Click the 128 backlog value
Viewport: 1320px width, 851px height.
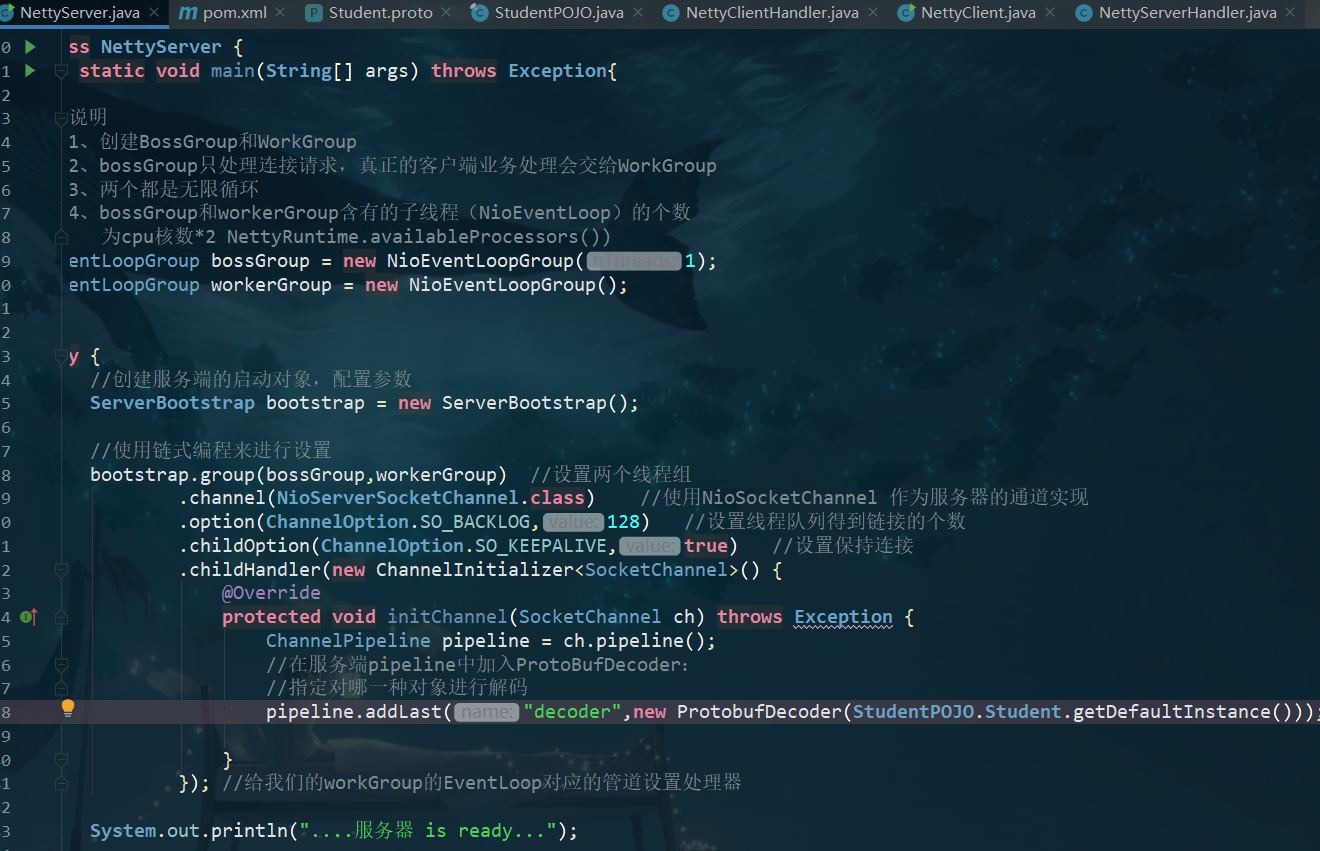[623, 522]
